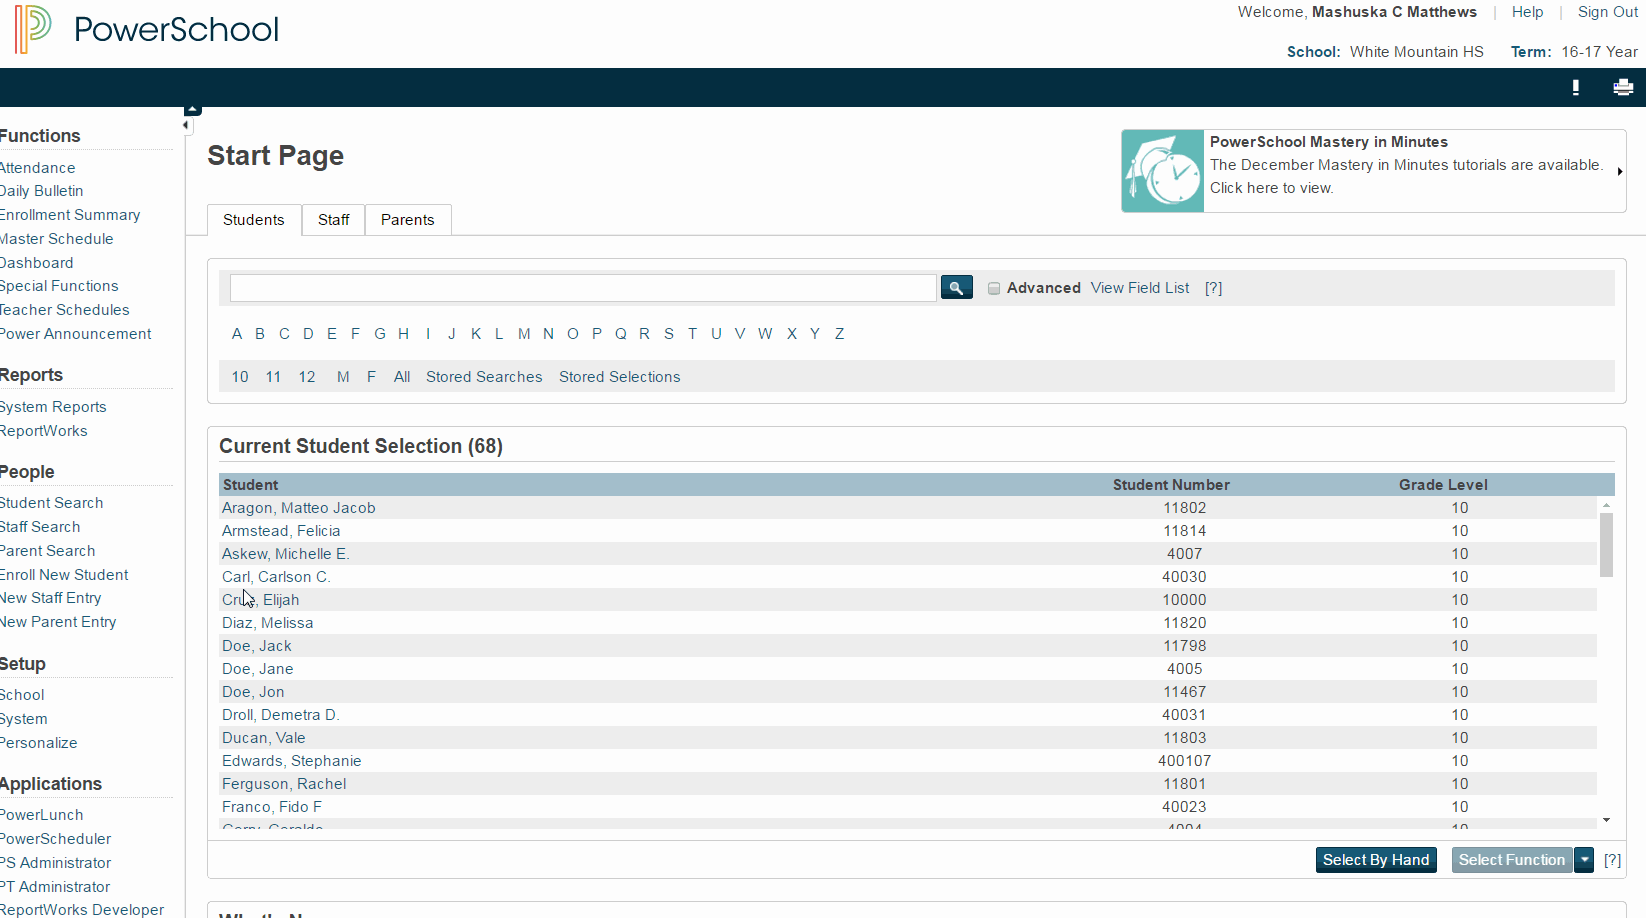Click the Help link
Image resolution: width=1646 pixels, height=918 pixels.
[x=1527, y=12]
